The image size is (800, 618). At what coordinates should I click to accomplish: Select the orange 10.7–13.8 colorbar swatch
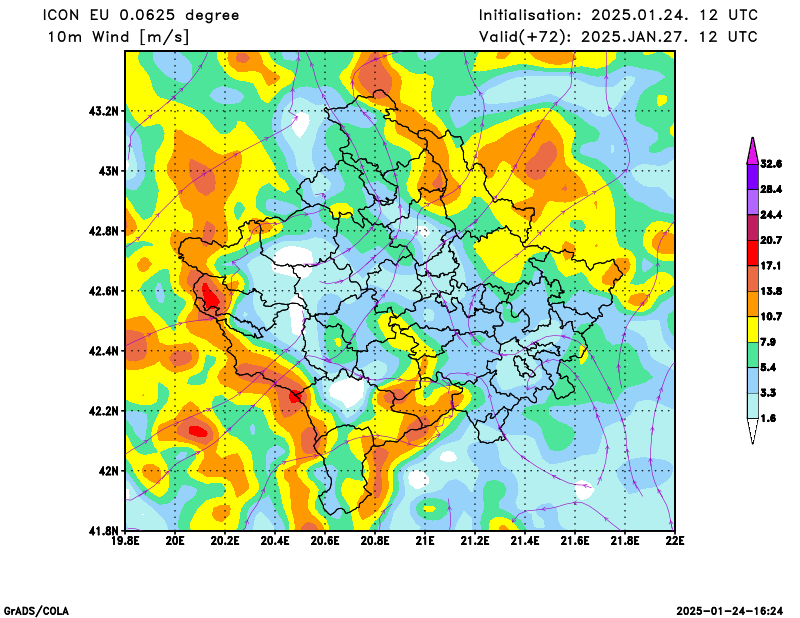[753, 304]
